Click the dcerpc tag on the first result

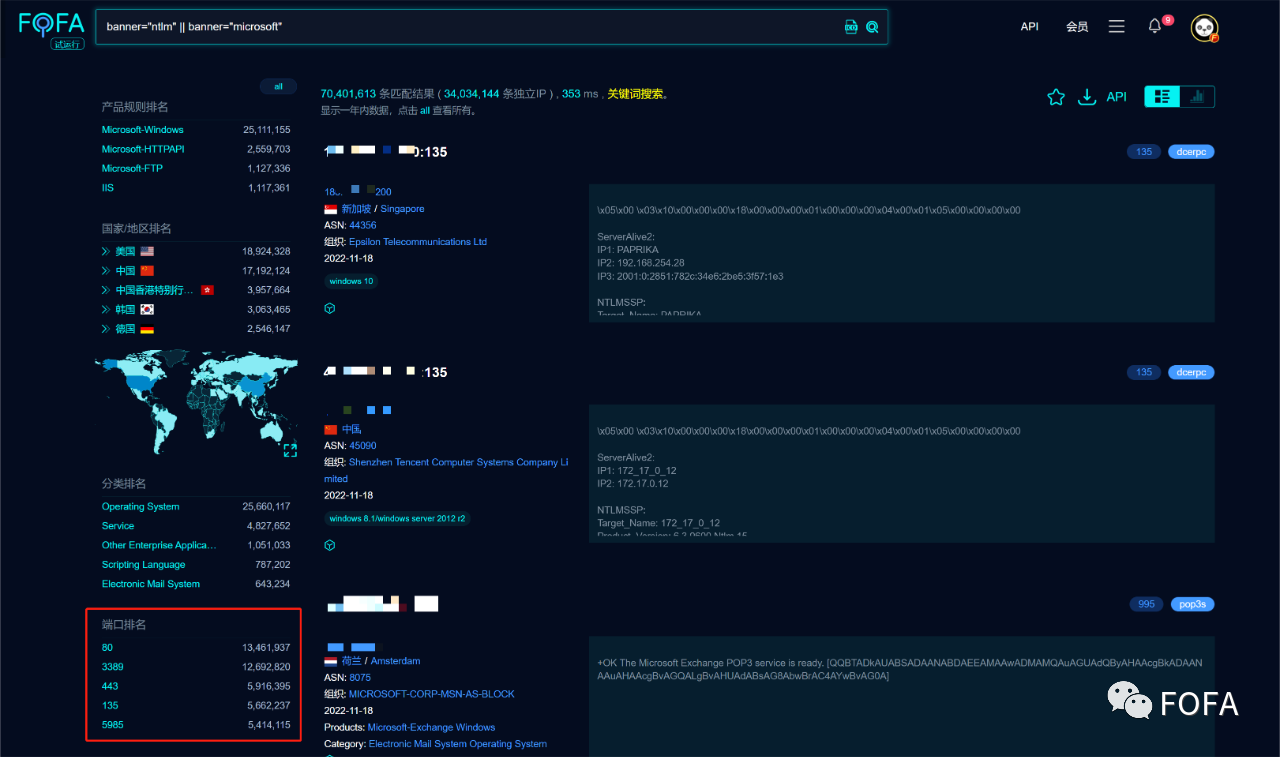coord(1192,152)
